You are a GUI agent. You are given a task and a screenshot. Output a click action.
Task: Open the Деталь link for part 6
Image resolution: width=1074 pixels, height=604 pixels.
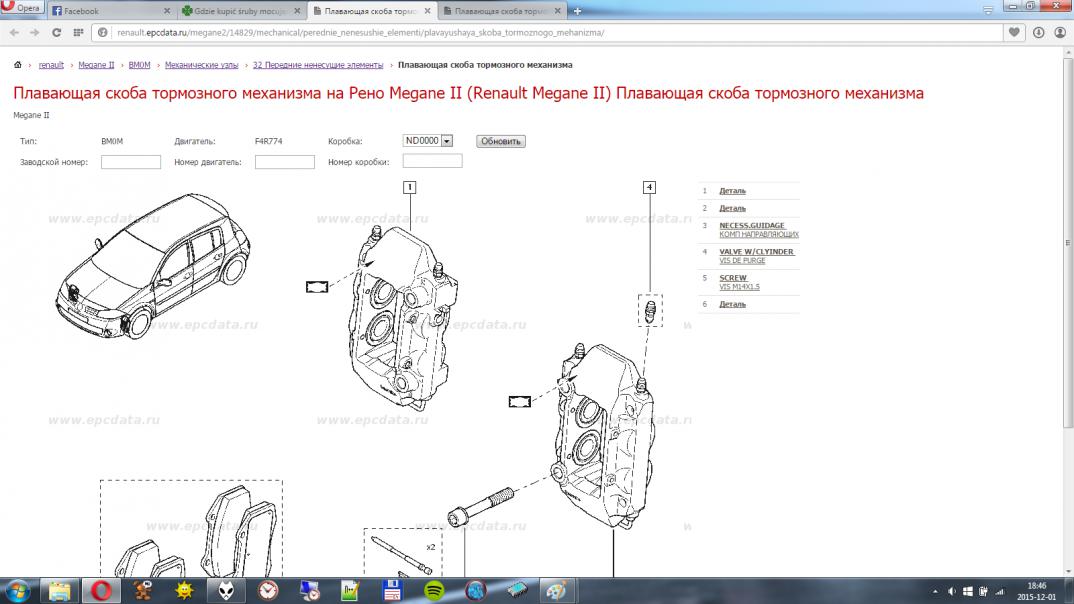[732, 304]
